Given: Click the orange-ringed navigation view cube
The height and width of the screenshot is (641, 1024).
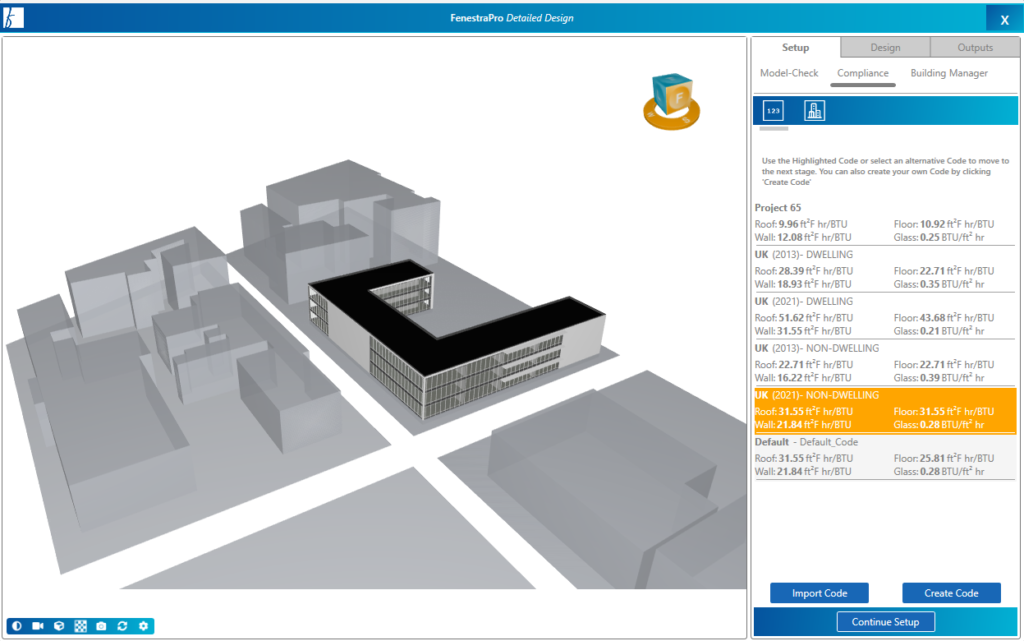Looking at the screenshot, I should point(672,101).
